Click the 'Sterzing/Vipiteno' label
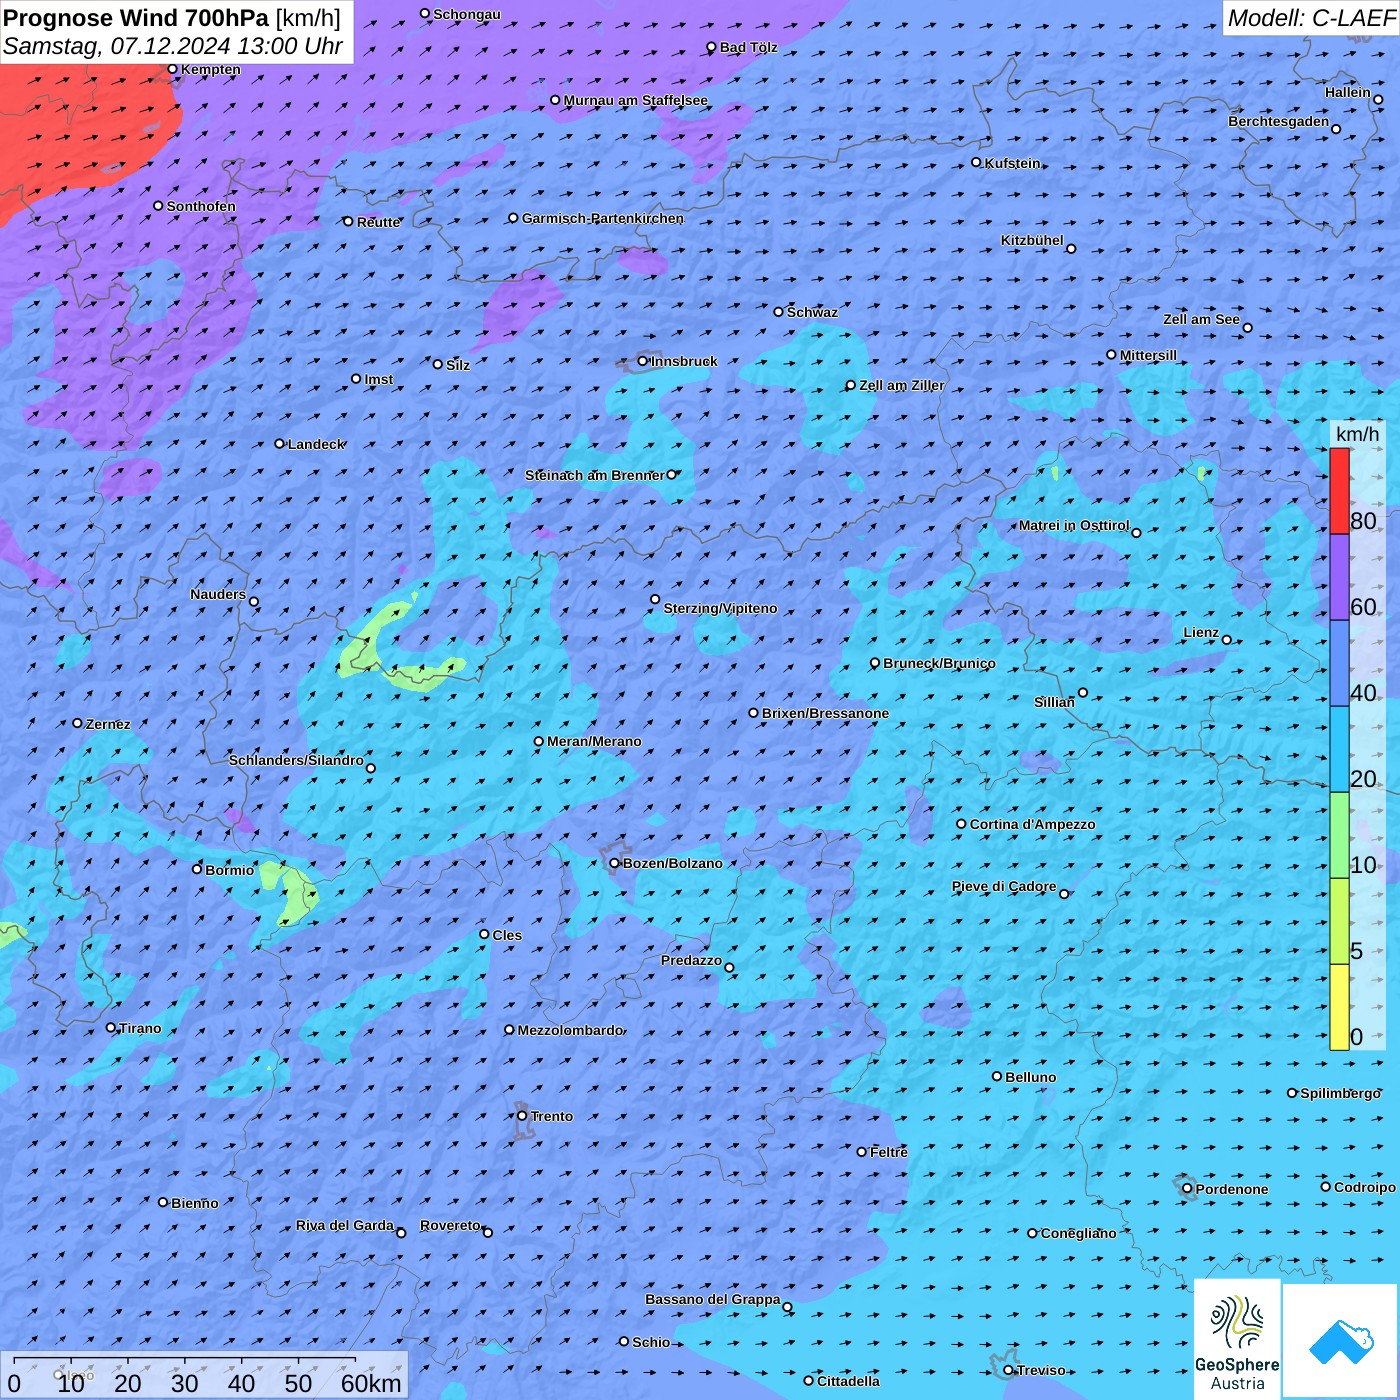Screen dimensions: 1400x1400 point(720,608)
